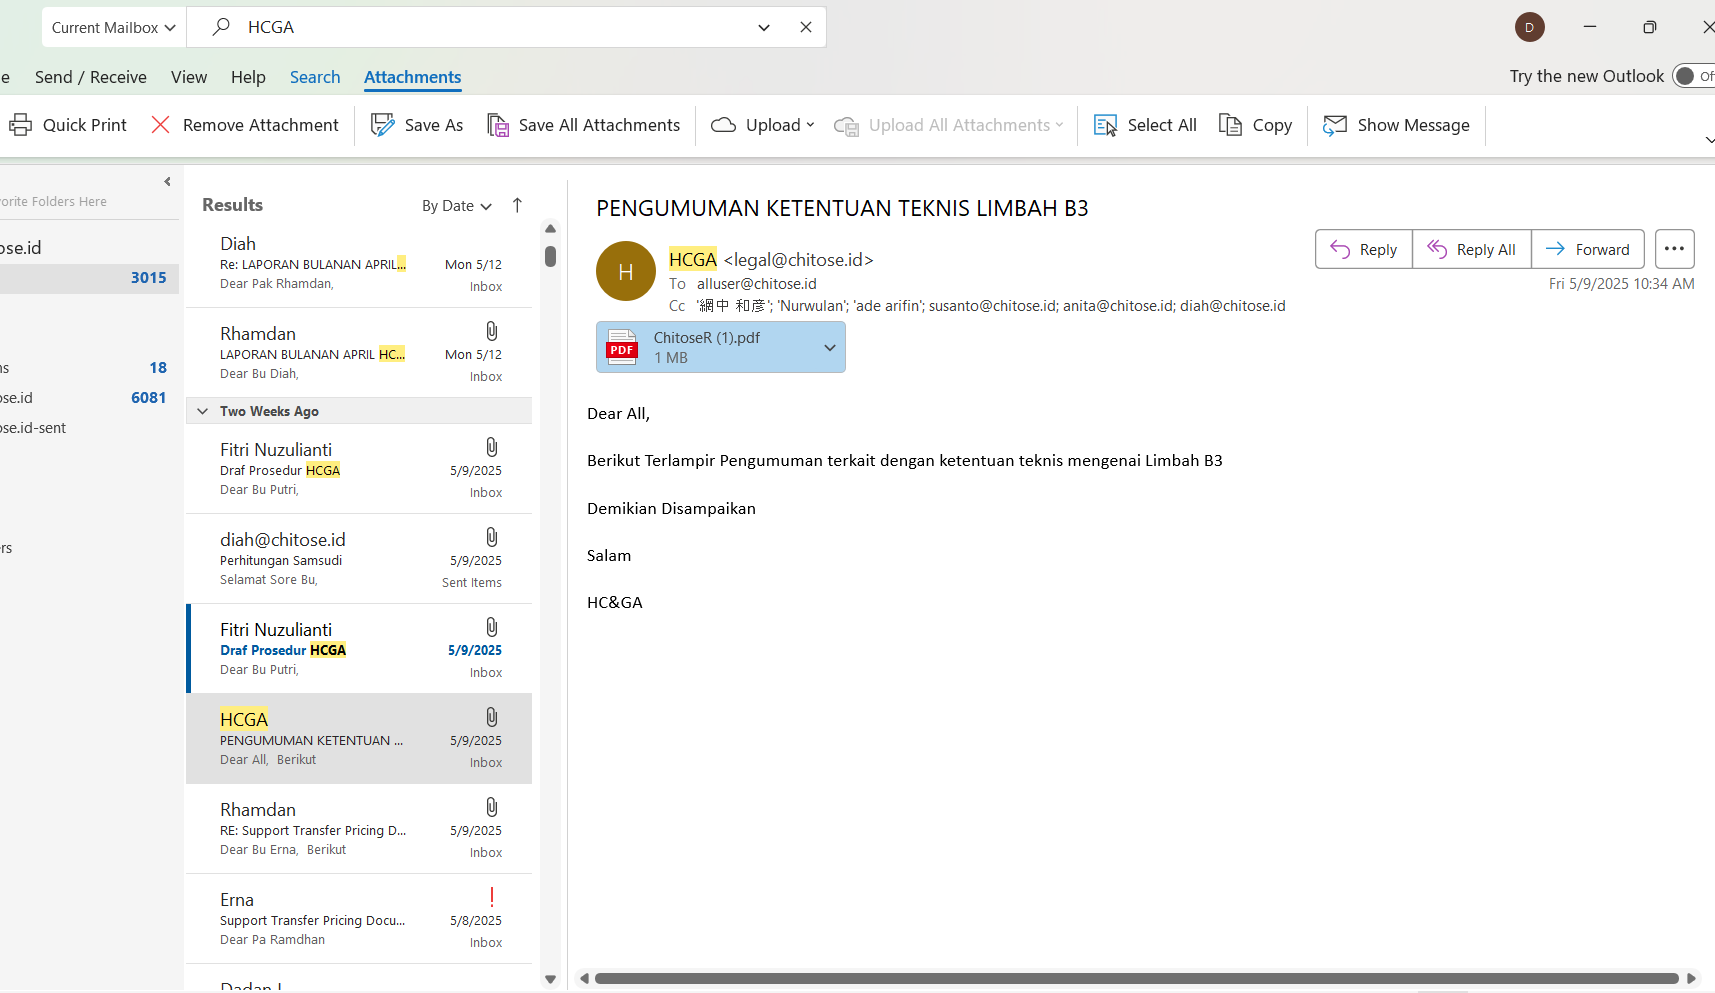The image size is (1715, 993).
Task: Click the Save As icon
Action: tap(382, 125)
